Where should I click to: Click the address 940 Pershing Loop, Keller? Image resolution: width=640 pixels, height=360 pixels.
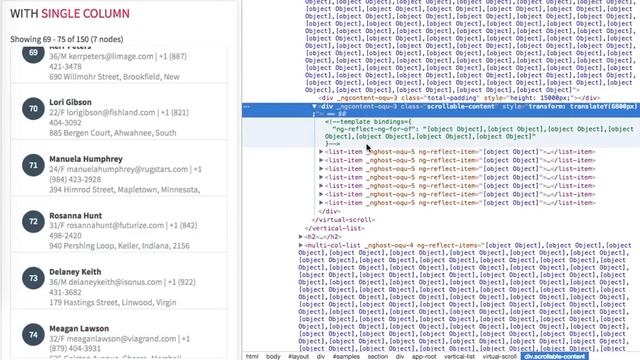(x=119, y=246)
